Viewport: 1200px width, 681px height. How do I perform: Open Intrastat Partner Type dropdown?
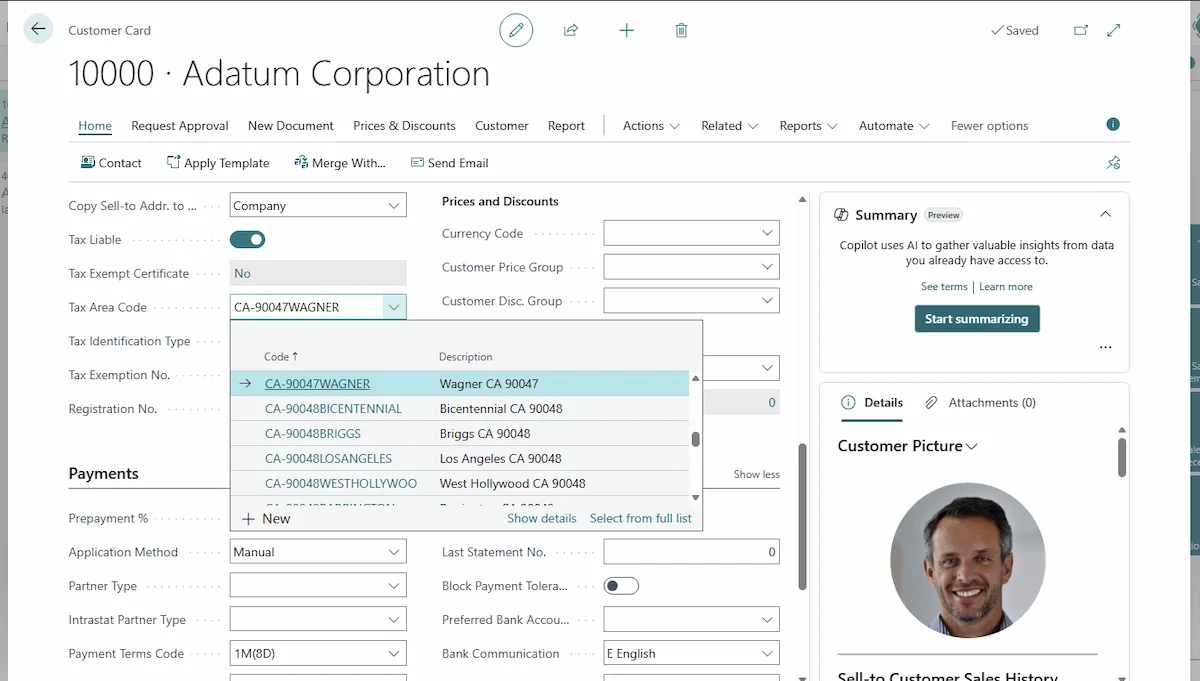click(394, 619)
